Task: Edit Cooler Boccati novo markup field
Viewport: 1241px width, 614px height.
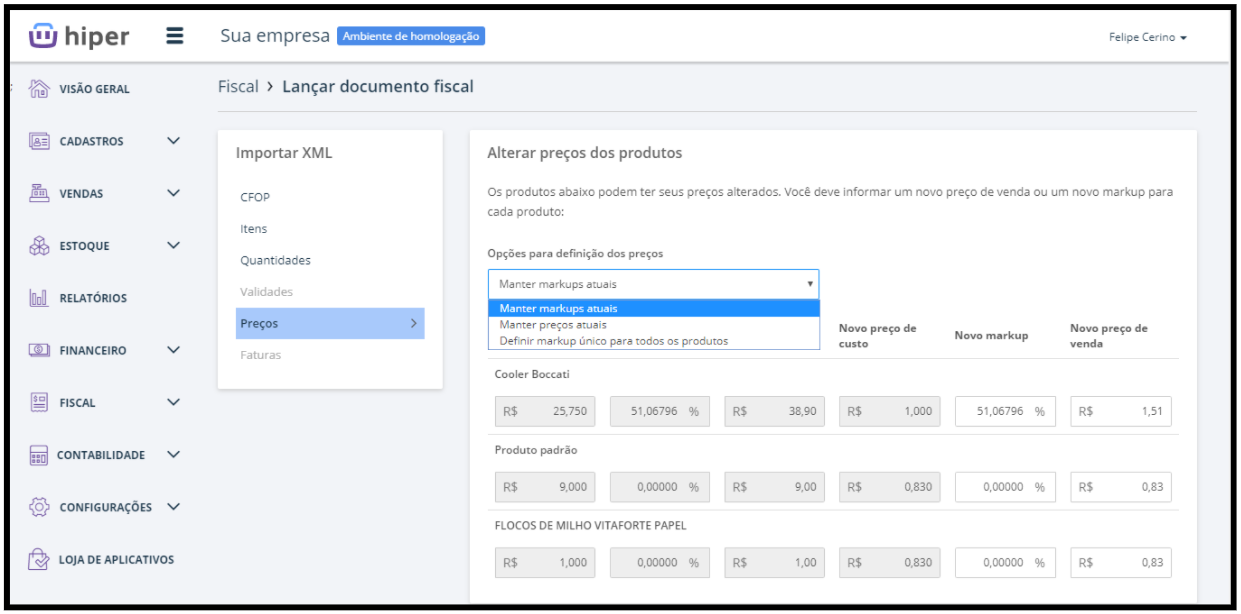Action: (x=1006, y=411)
